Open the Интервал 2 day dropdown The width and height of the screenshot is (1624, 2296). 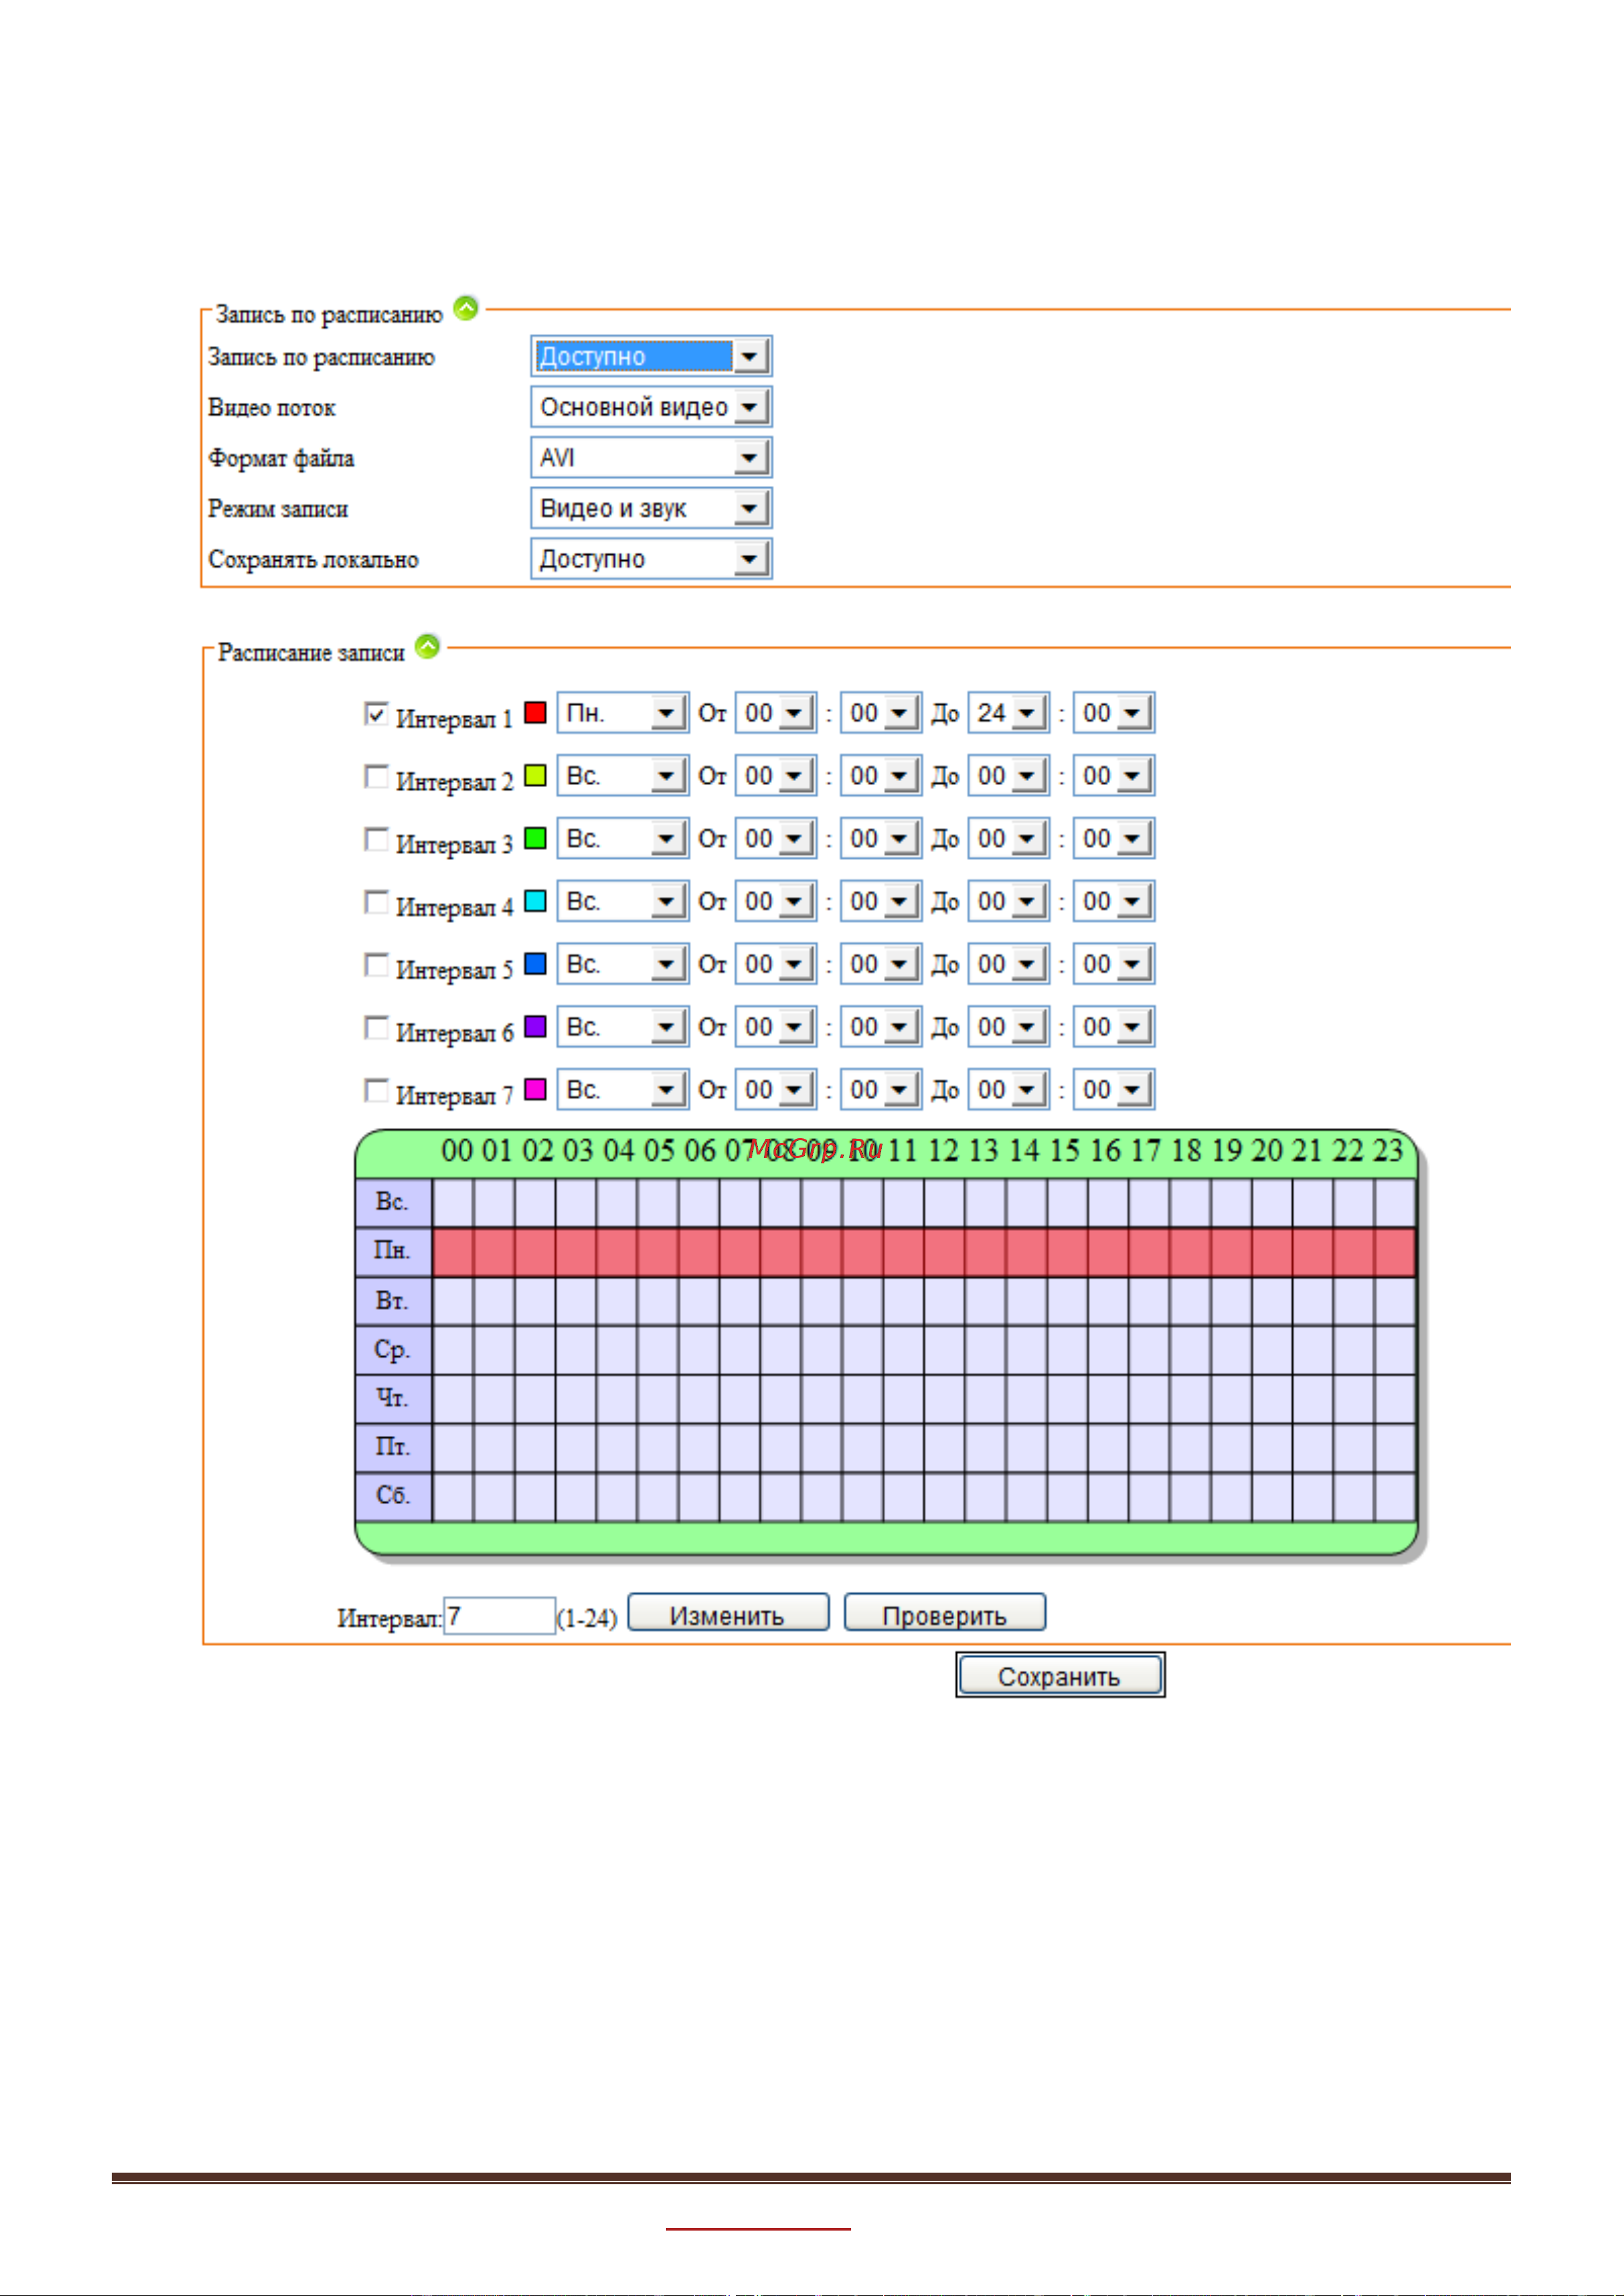[x=623, y=776]
